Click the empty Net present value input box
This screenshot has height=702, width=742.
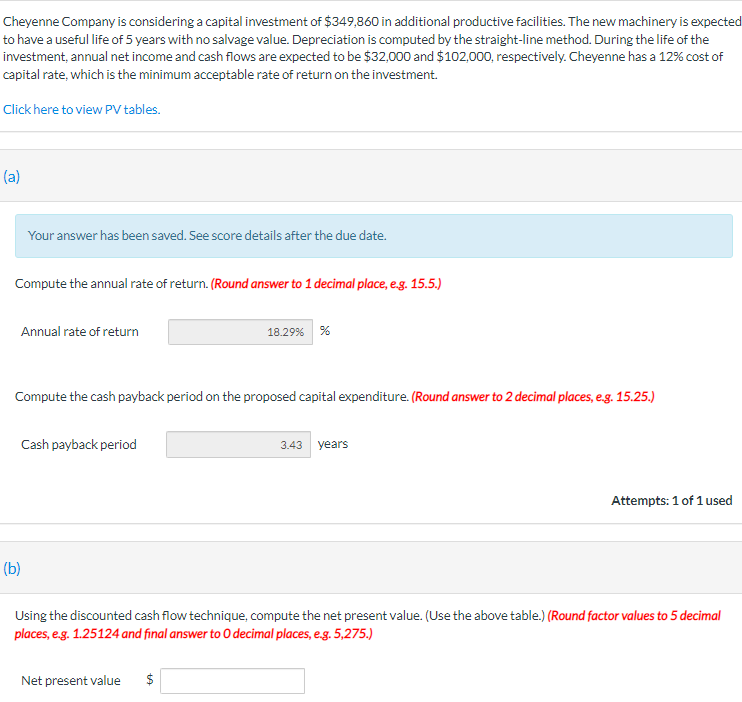click(x=232, y=681)
